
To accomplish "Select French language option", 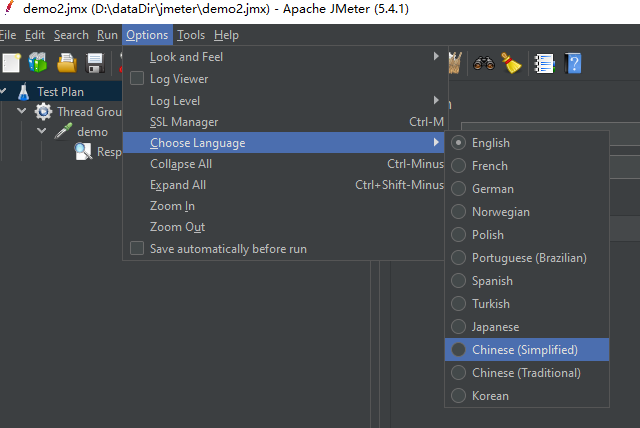I will coord(527,166).
